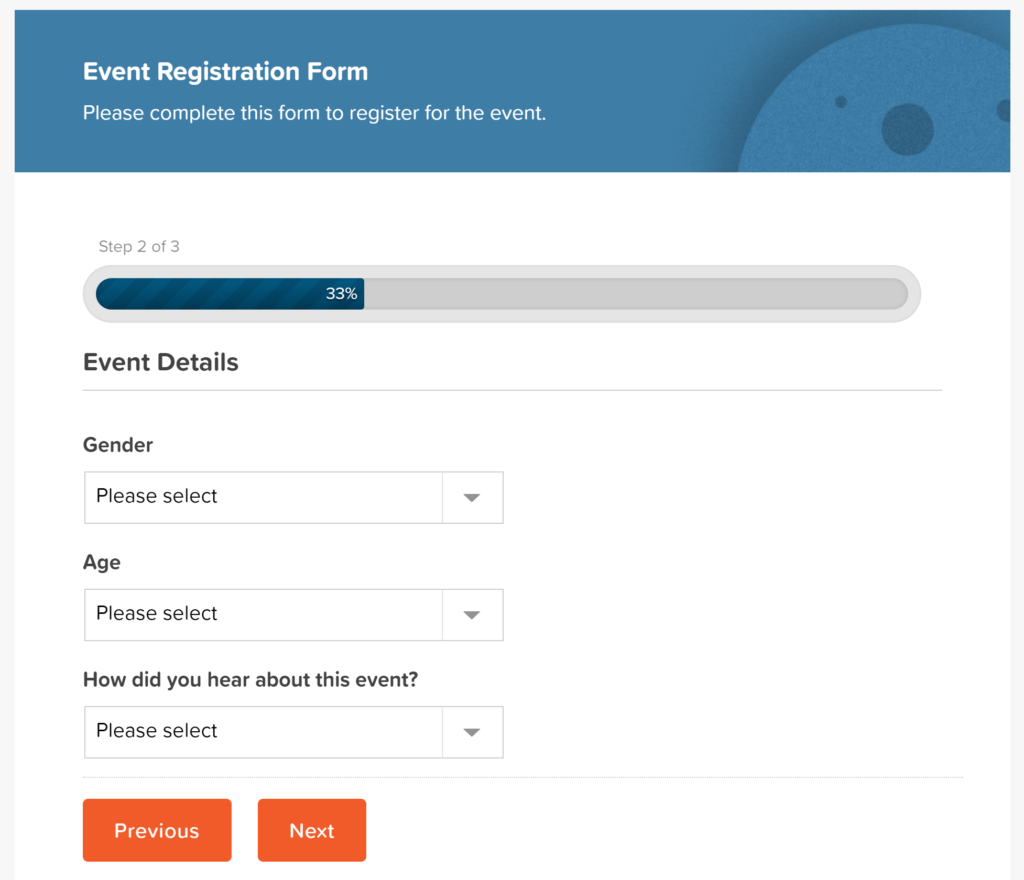Screen dimensions: 1024x880
Task: Click the form subtitle text in the header
Action: click(x=313, y=113)
